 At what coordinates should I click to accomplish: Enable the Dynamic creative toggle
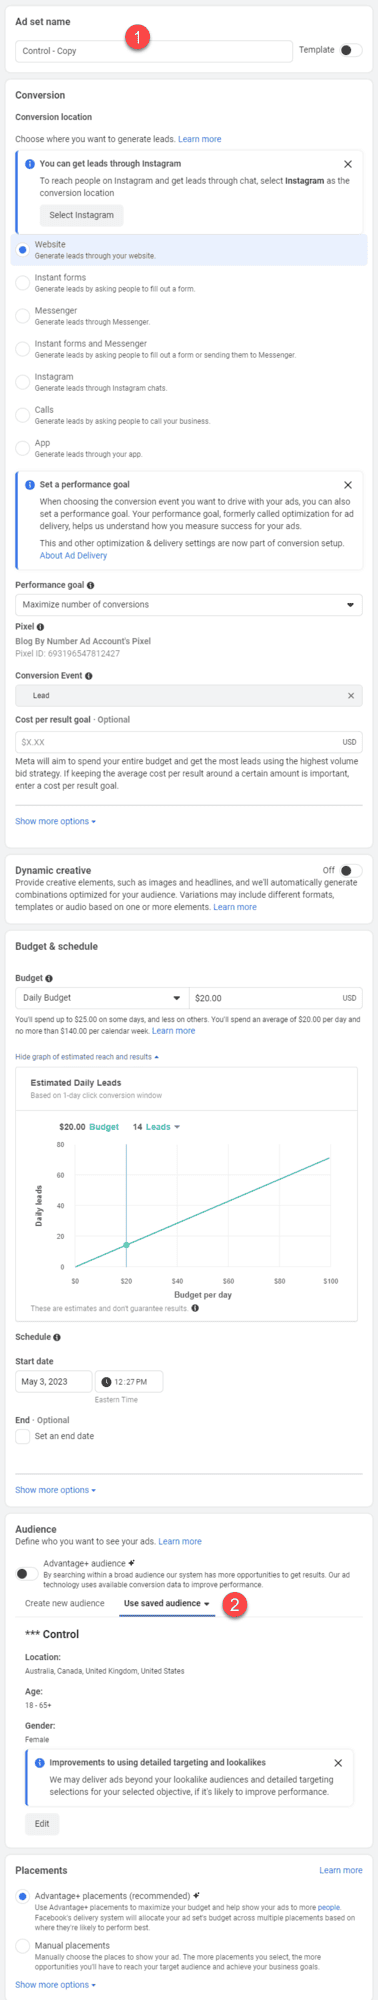pyautogui.click(x=350, y=871)
